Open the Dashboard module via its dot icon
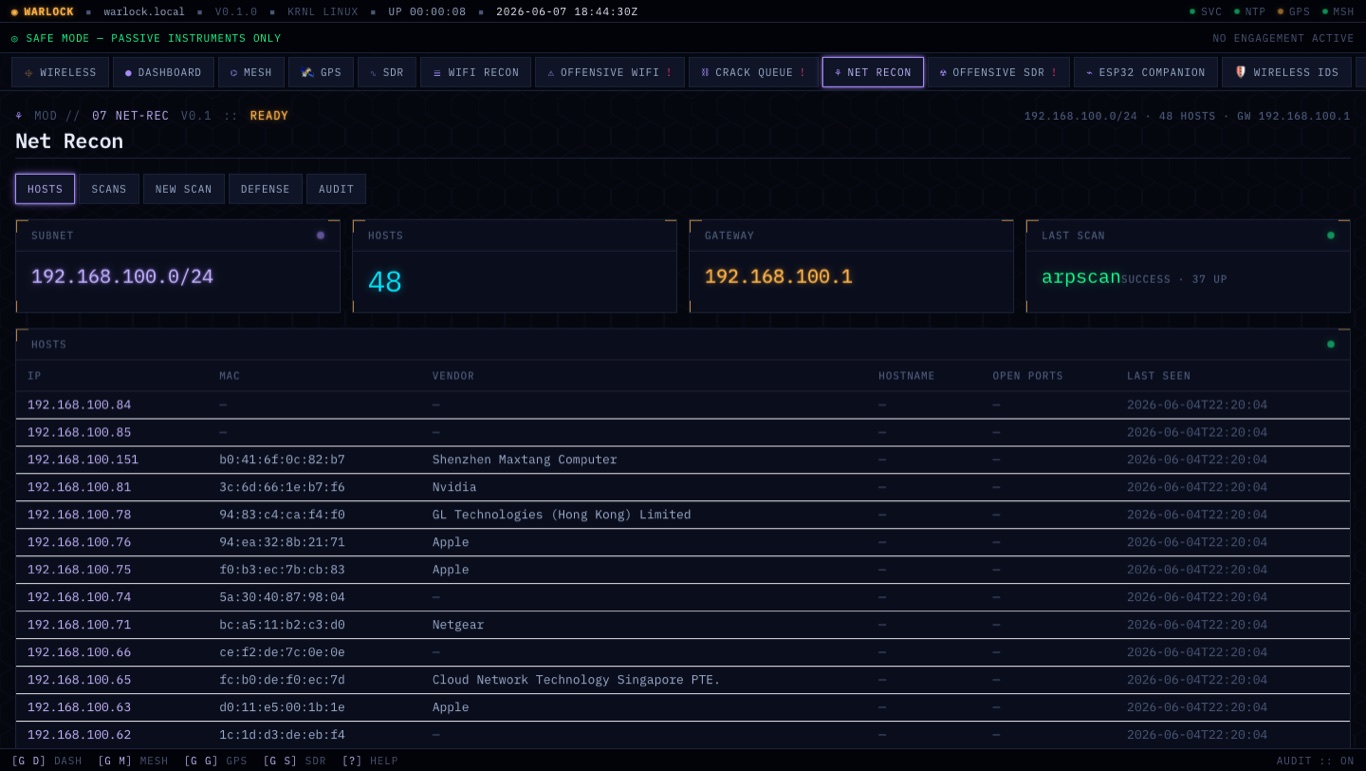The height and width of the screenshot is (771, 1366). click(128, 73)
